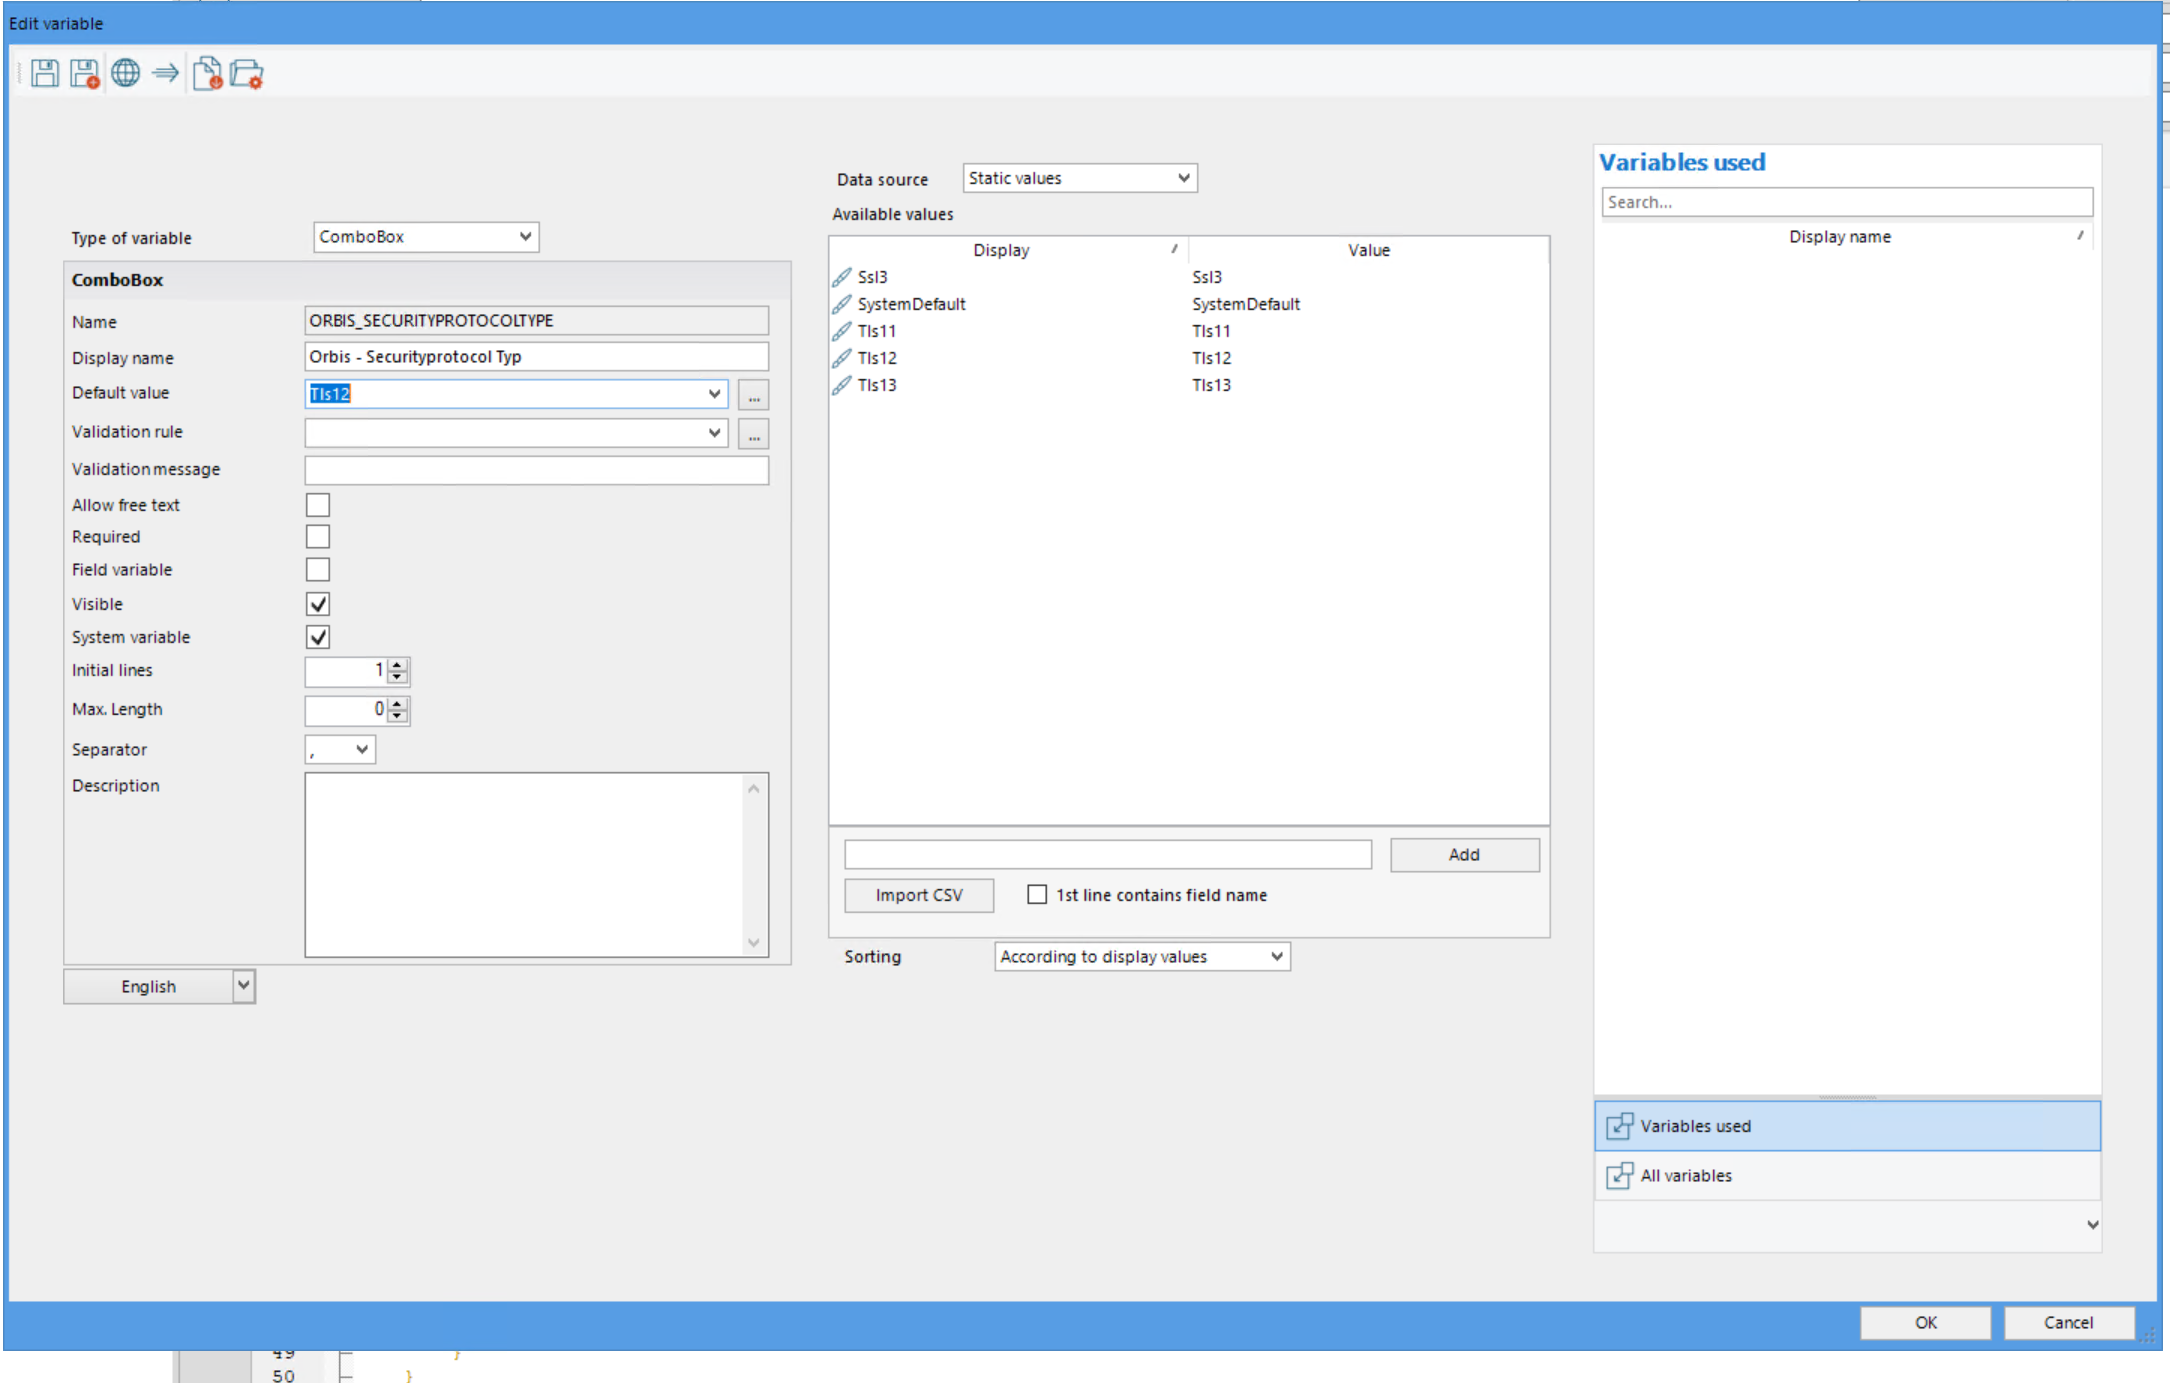This screenshot has height=1383, width=2170.
Task: Click the edit pencil next to Tls13
Action: point(842,385)
